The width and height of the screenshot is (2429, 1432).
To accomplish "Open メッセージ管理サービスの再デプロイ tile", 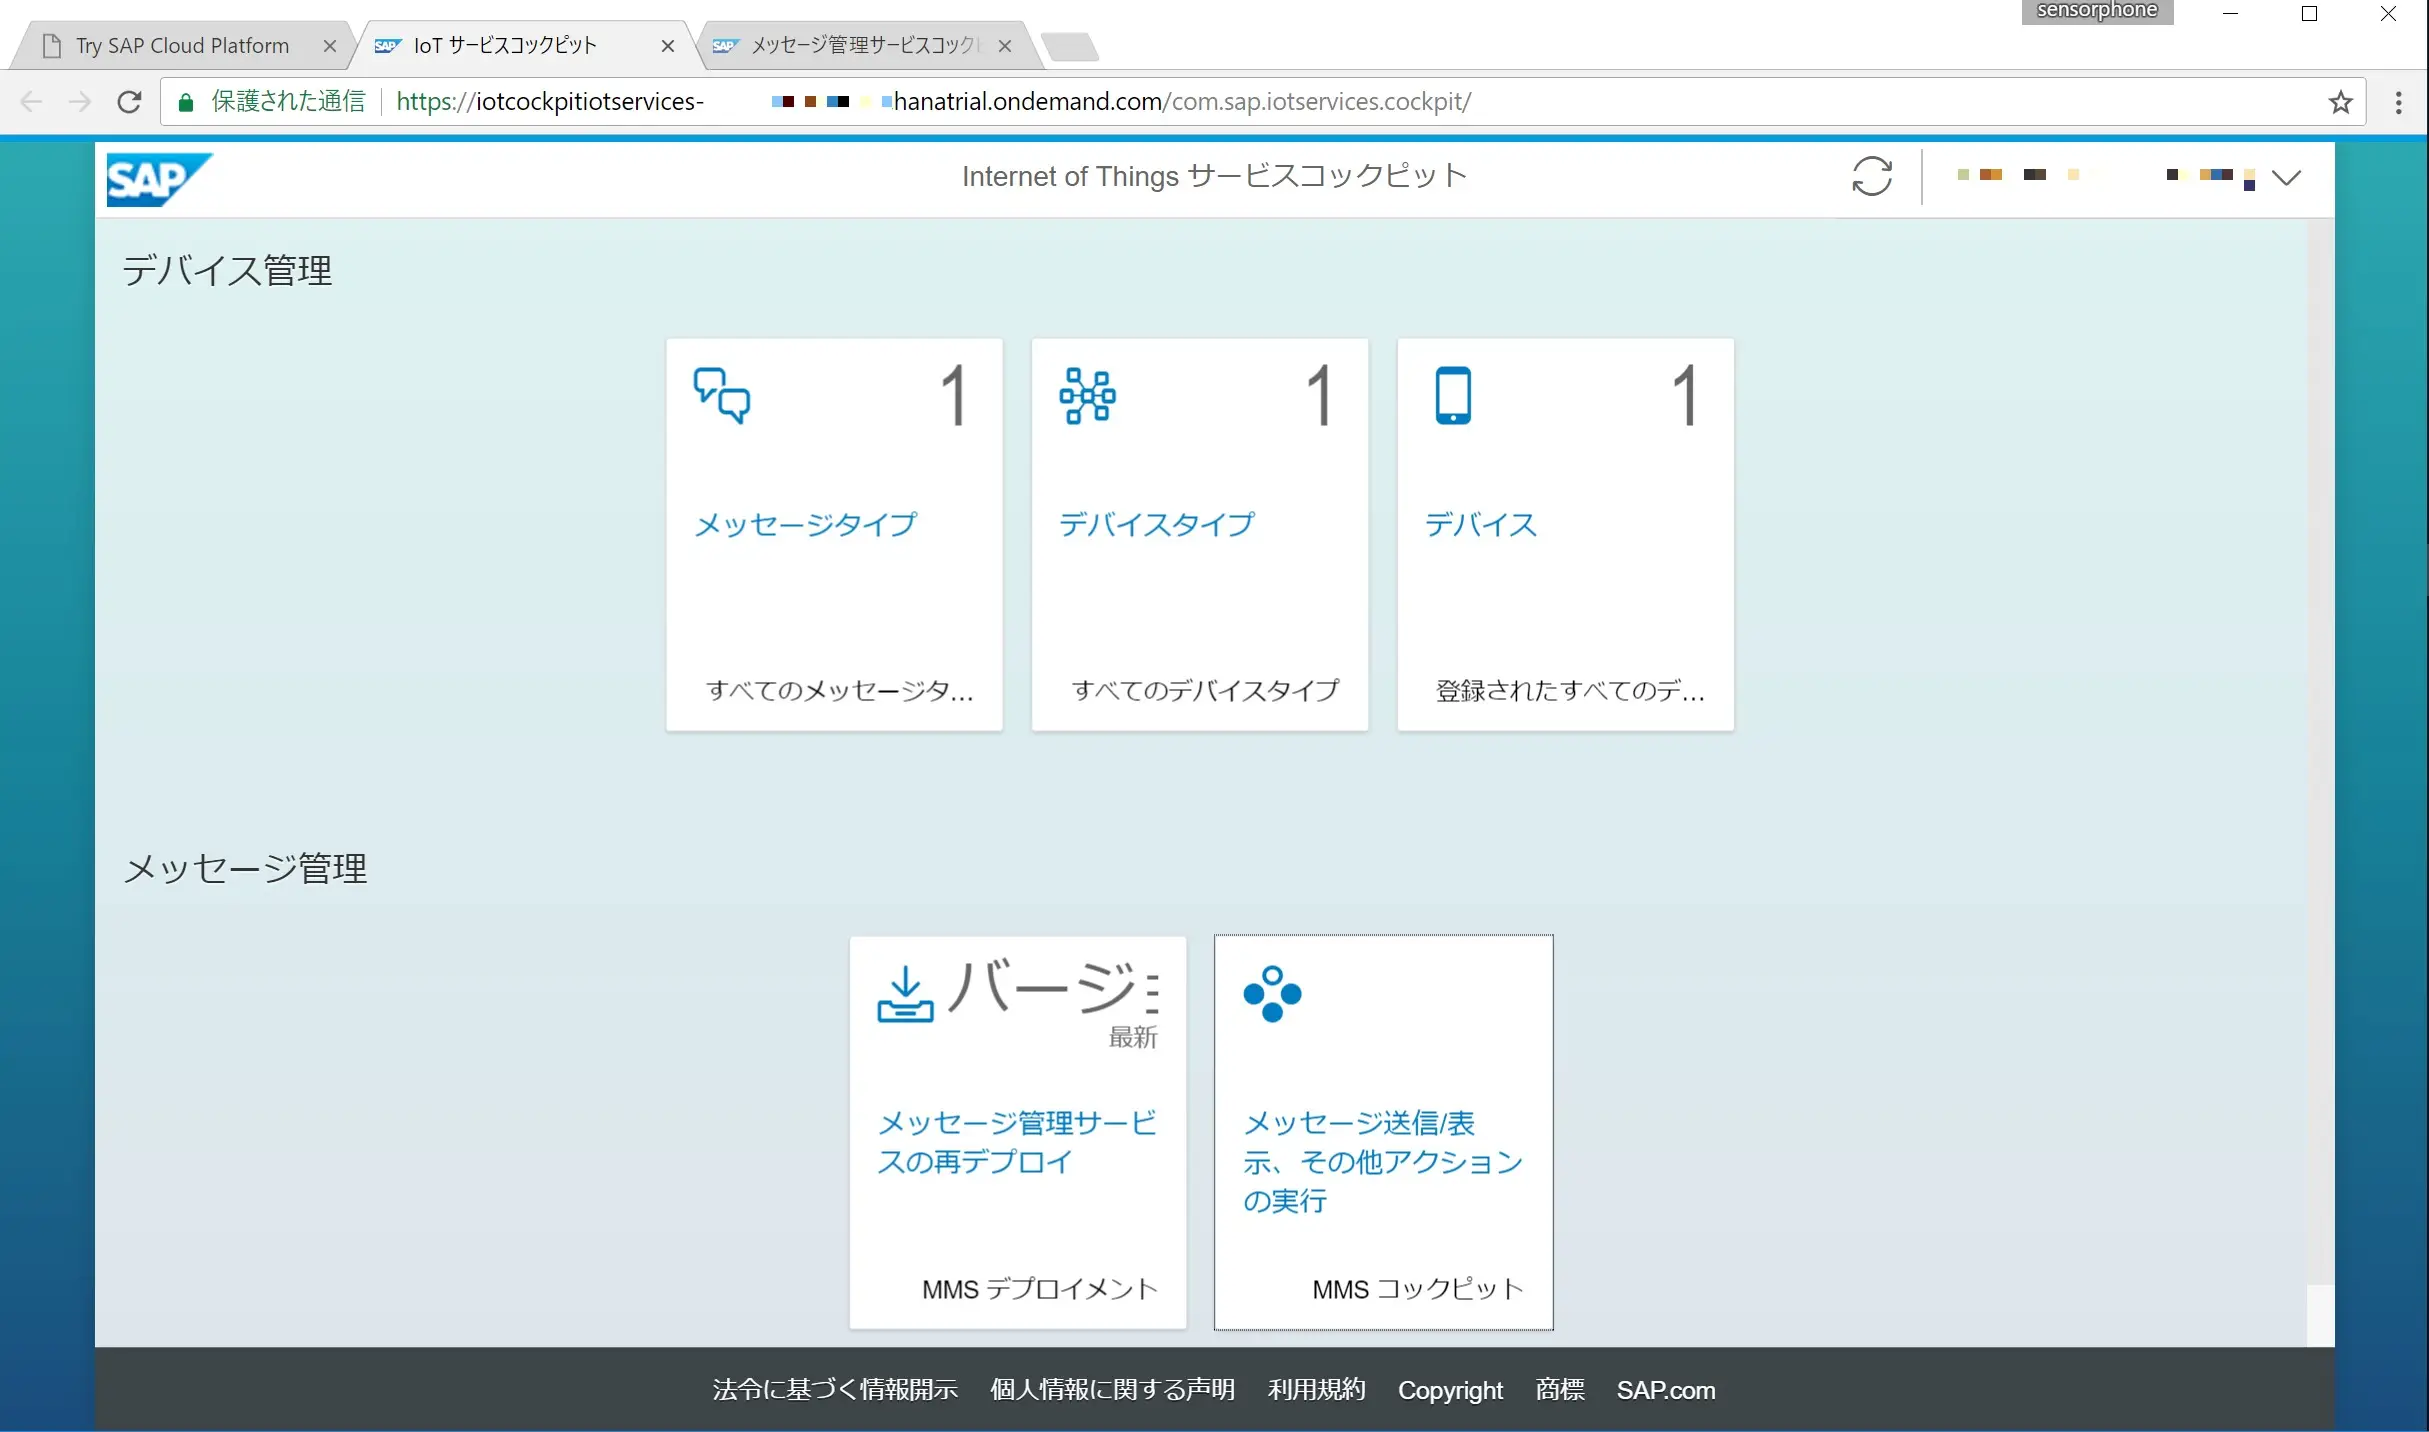I will pos(1017,1142).
